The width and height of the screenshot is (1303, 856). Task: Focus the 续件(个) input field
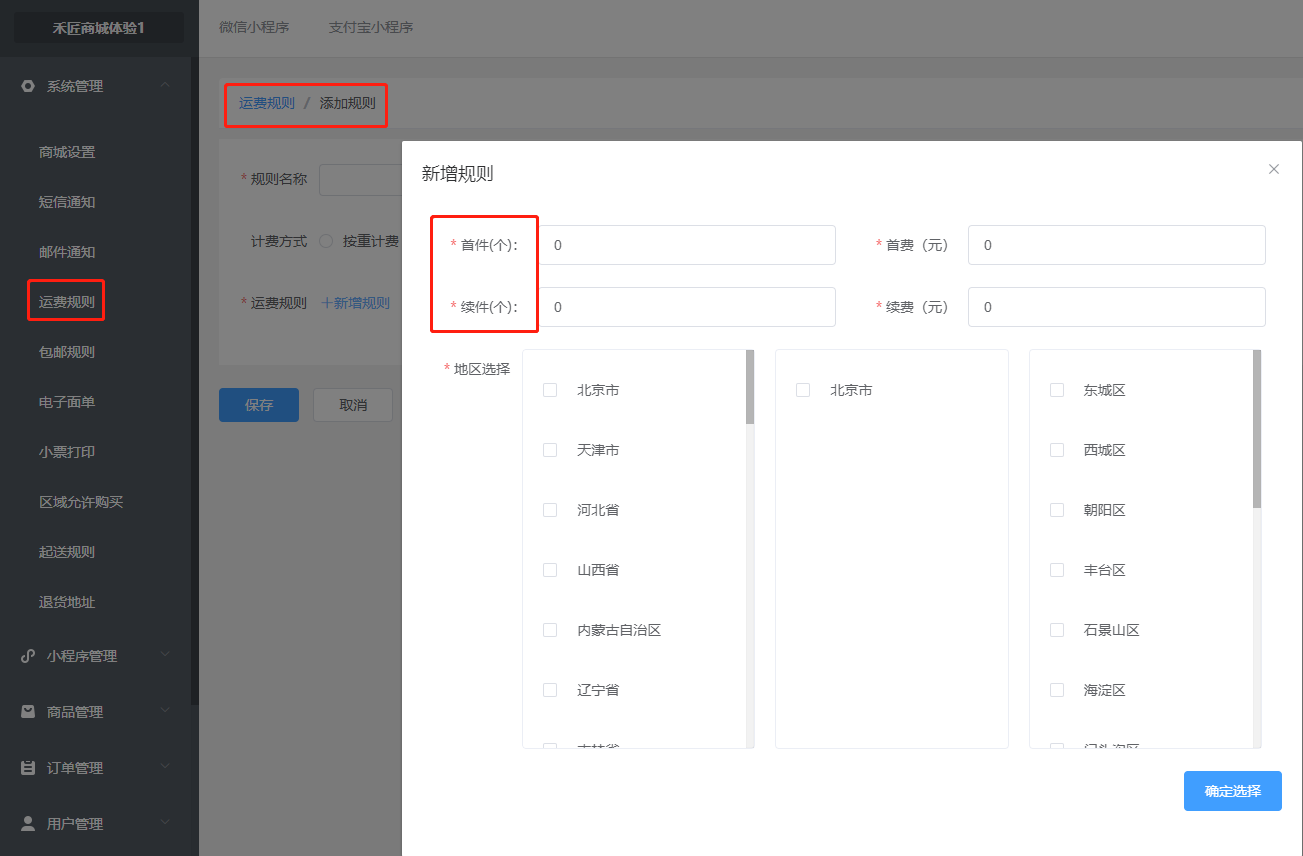[x=687, y=307]
